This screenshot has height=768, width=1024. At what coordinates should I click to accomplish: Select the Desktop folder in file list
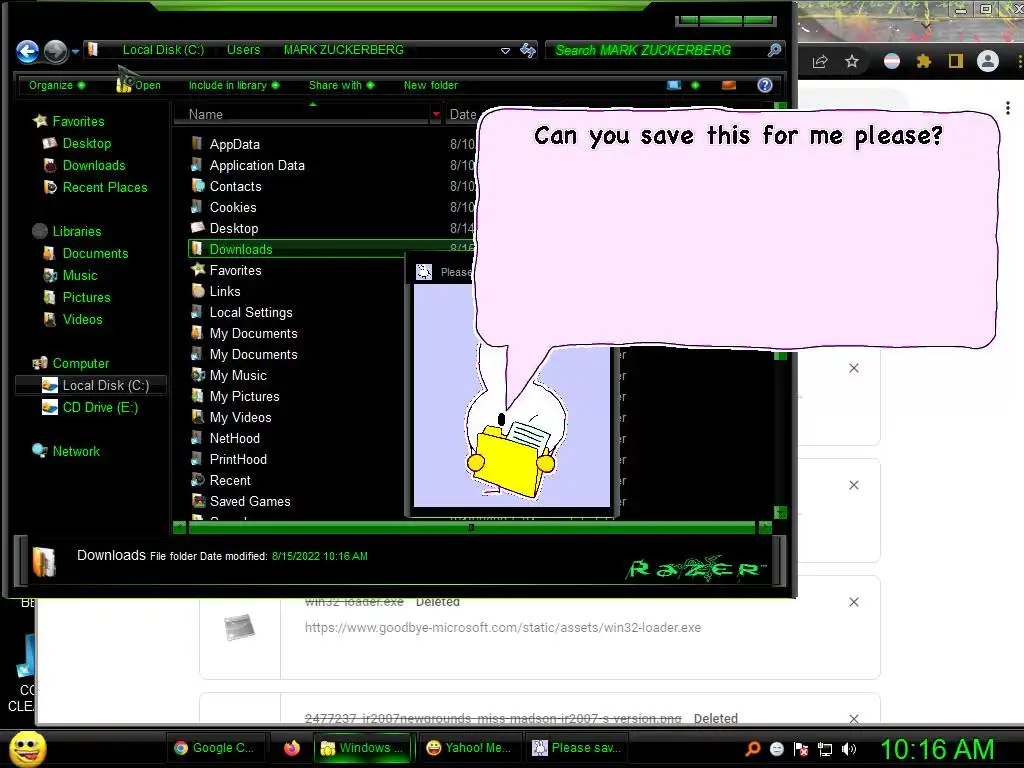tap(234, 229)
